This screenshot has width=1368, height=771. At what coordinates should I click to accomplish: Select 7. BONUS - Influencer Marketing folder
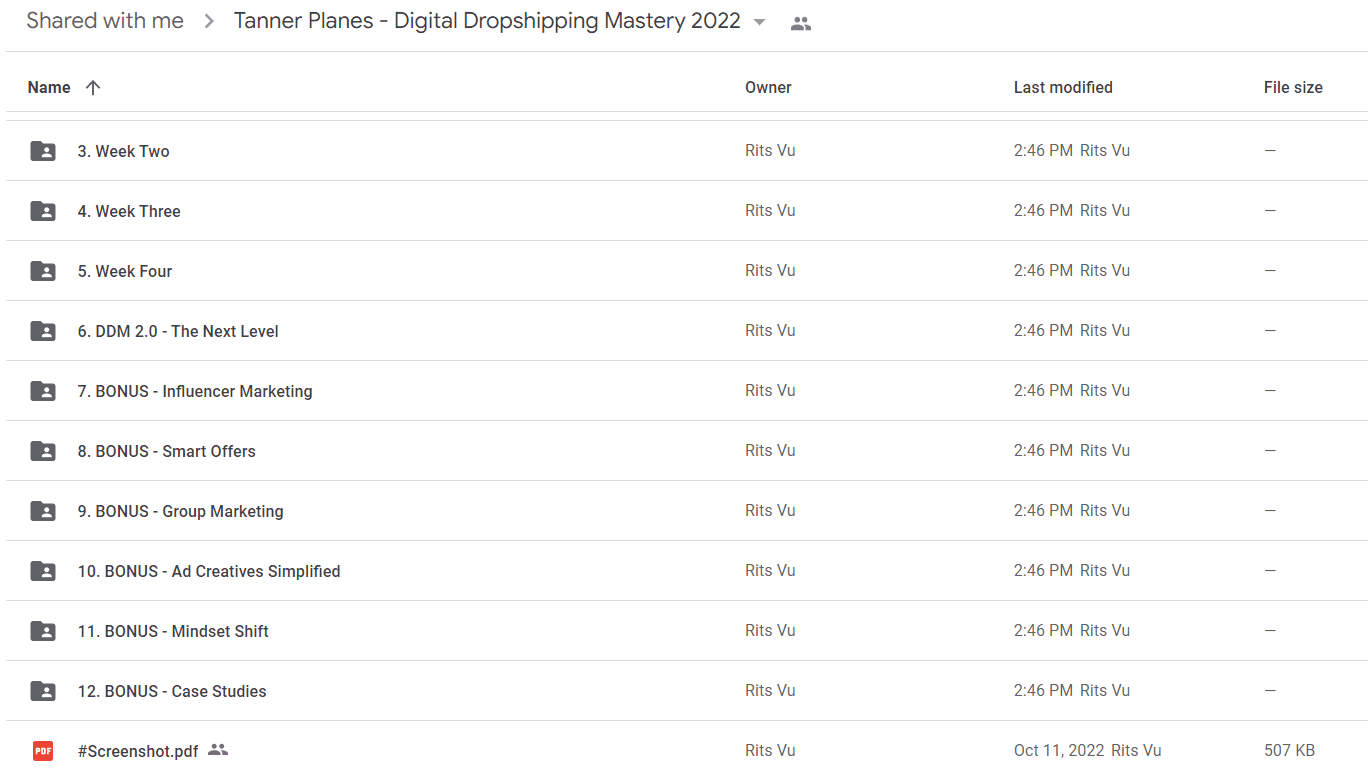click(687, 391)
